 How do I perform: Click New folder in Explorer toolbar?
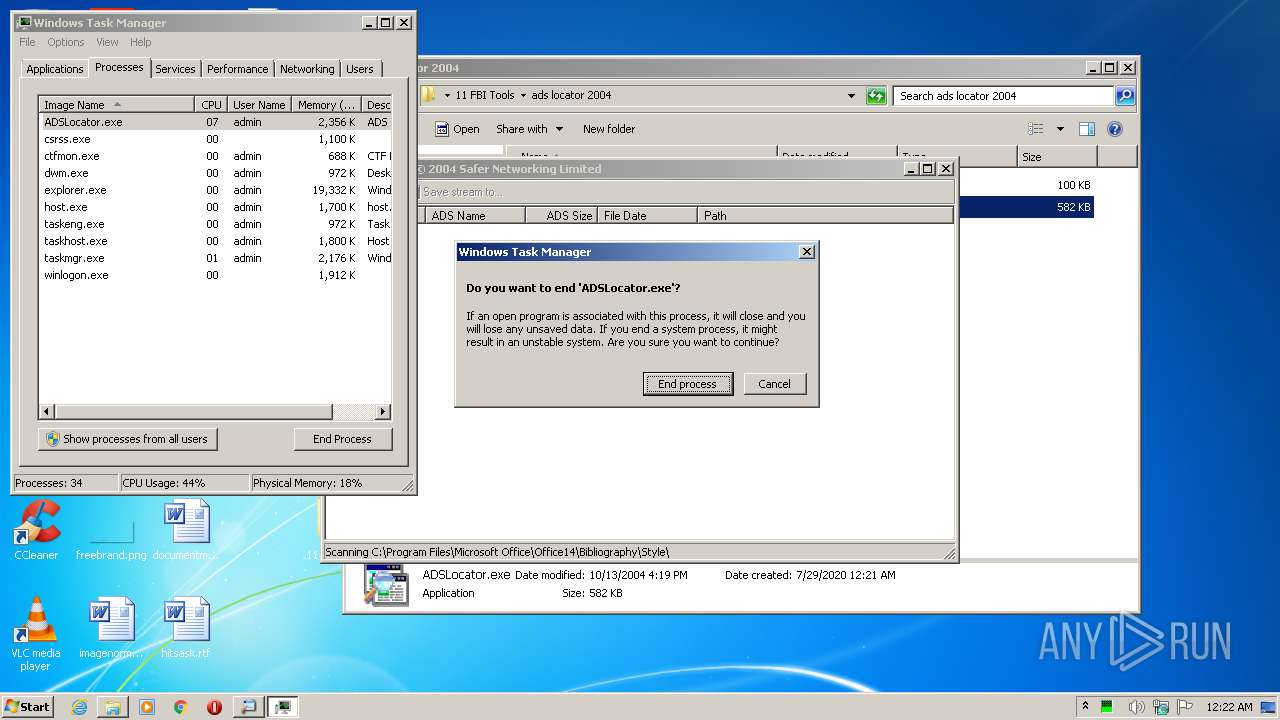pyautogui.click(x=609, y=129)
